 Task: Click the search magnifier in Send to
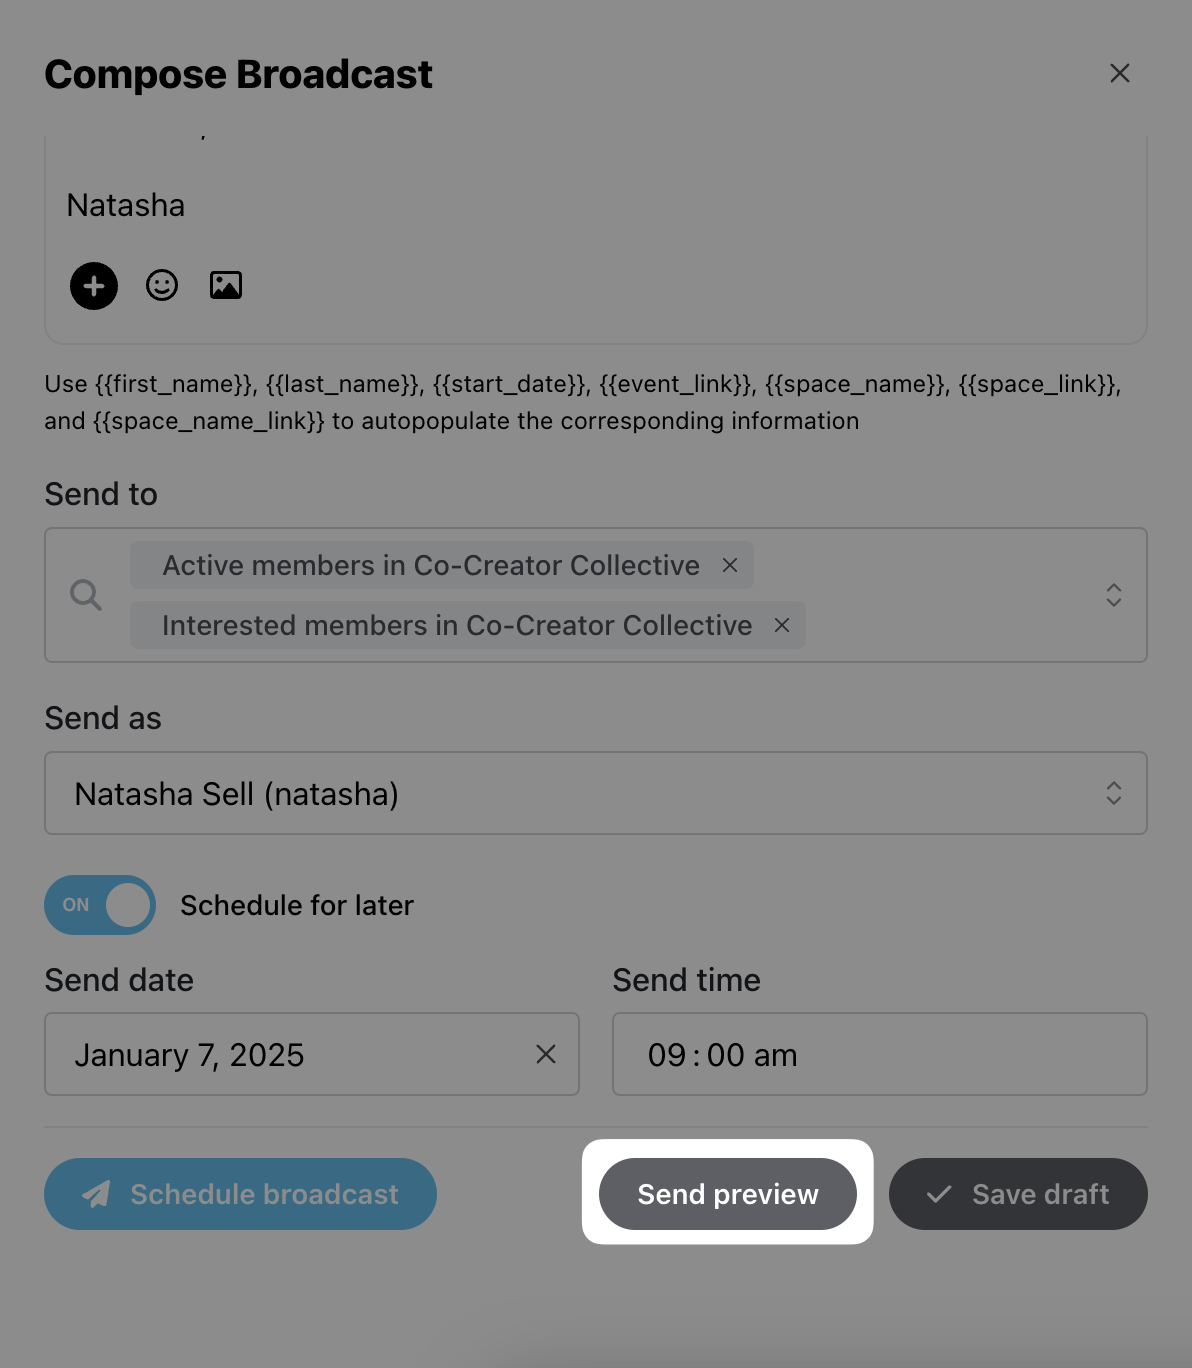click(86, 595)
